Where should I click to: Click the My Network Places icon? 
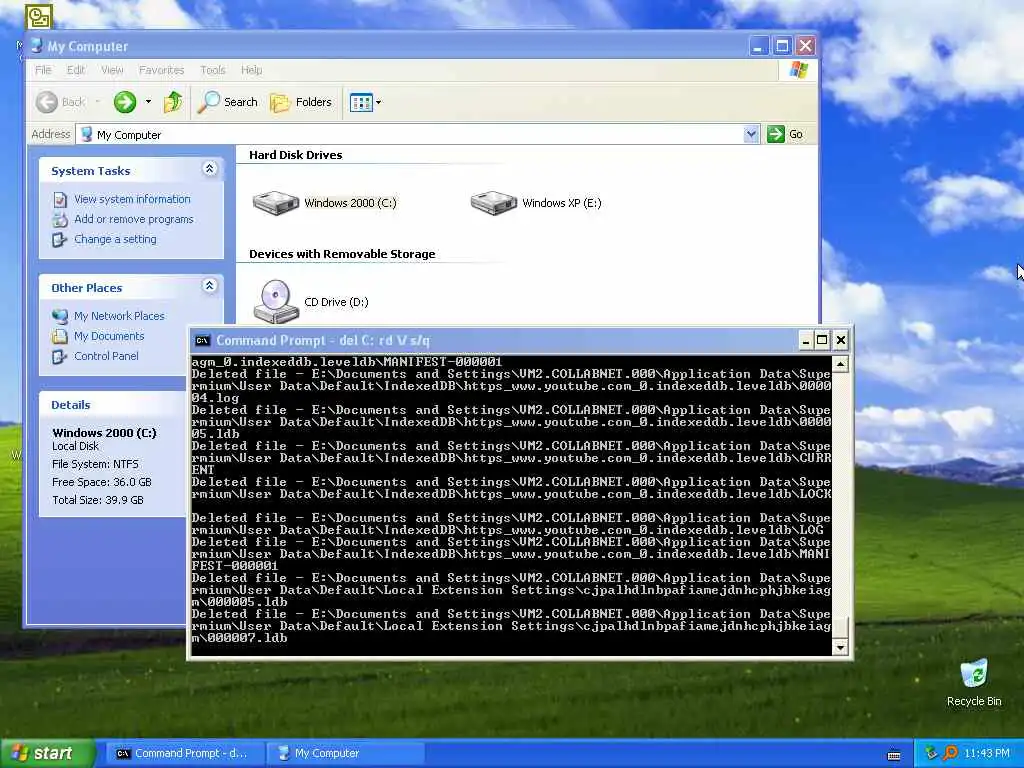pos(60,316)
